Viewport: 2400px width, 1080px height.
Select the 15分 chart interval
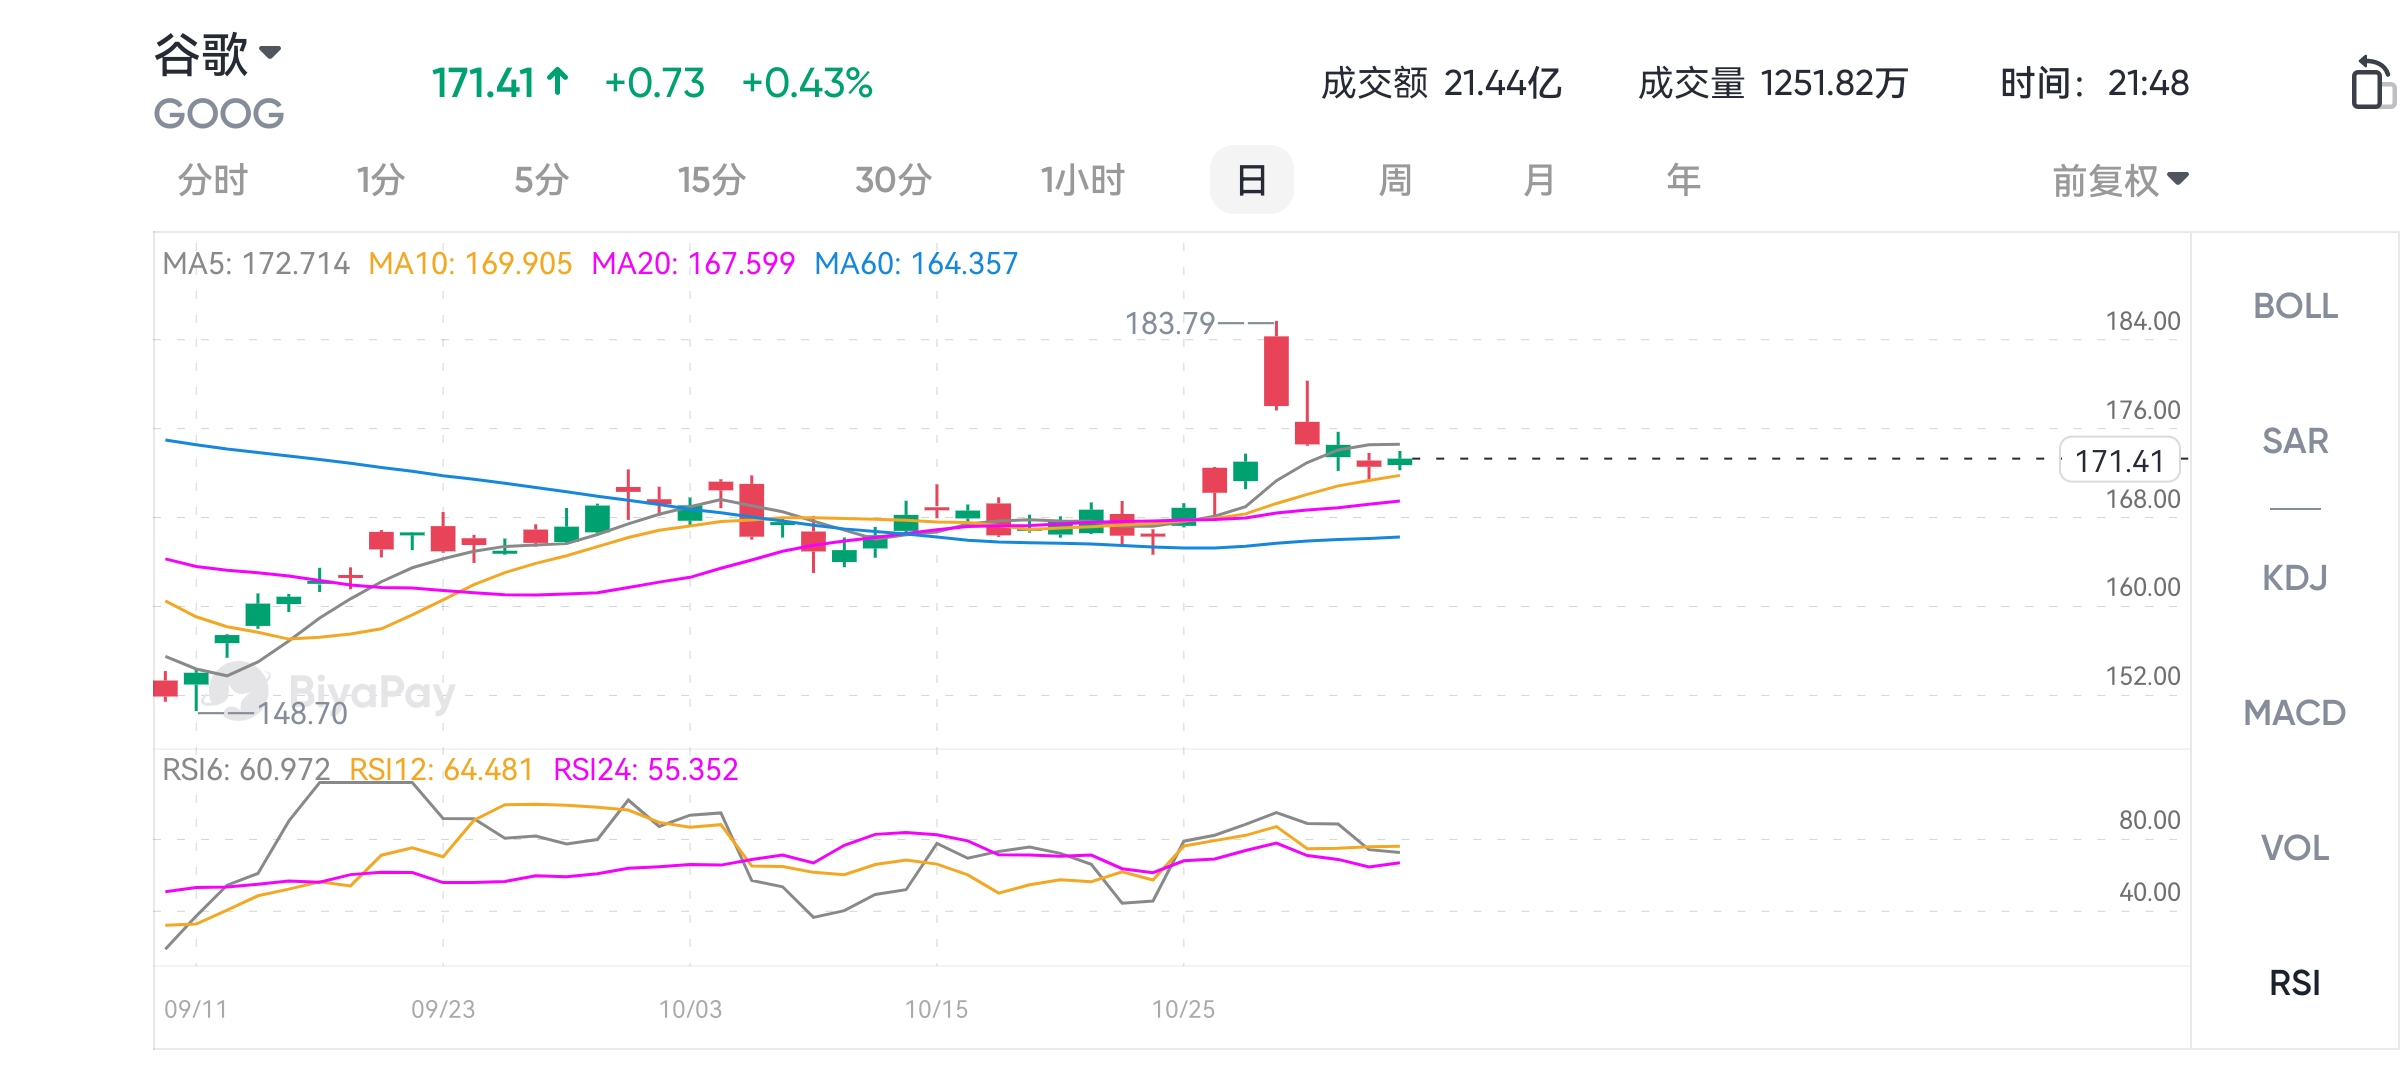tap(711, 181)
